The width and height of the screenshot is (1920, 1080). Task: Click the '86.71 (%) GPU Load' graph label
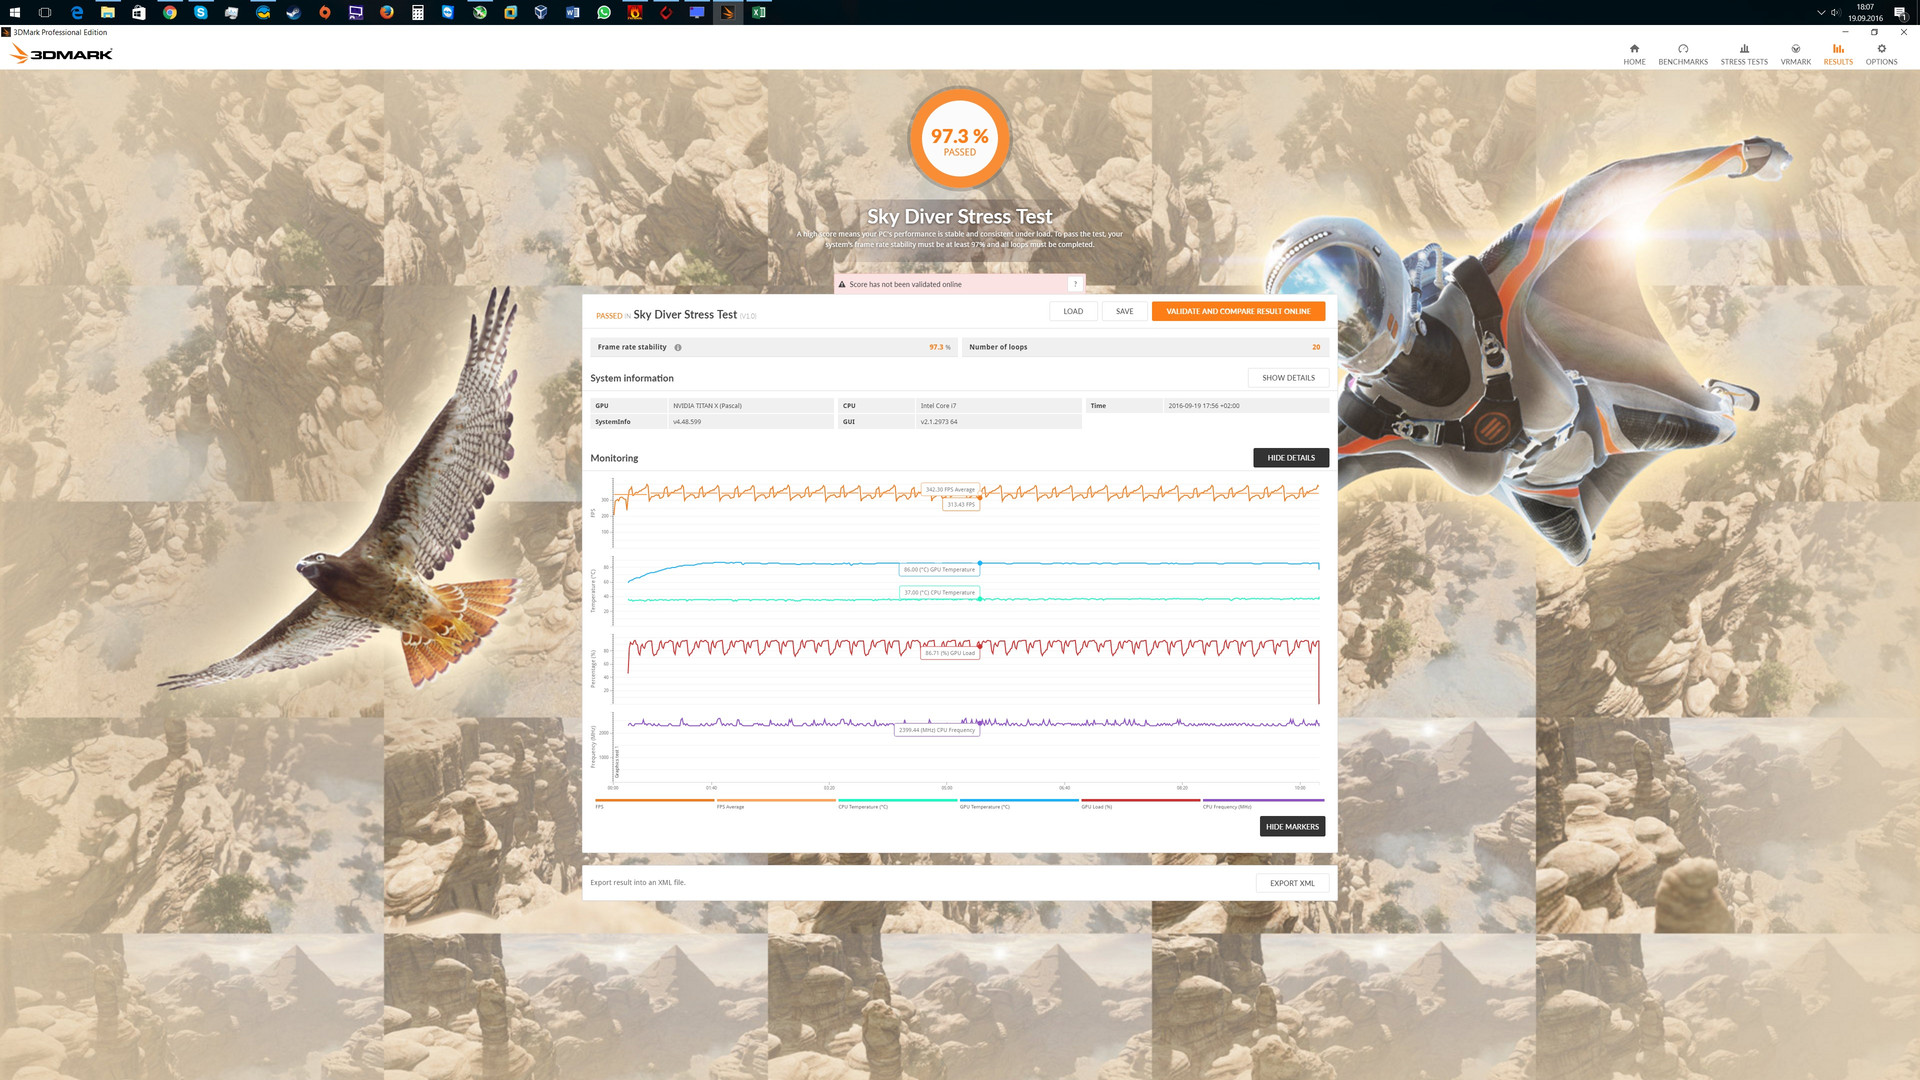point(950,653)
